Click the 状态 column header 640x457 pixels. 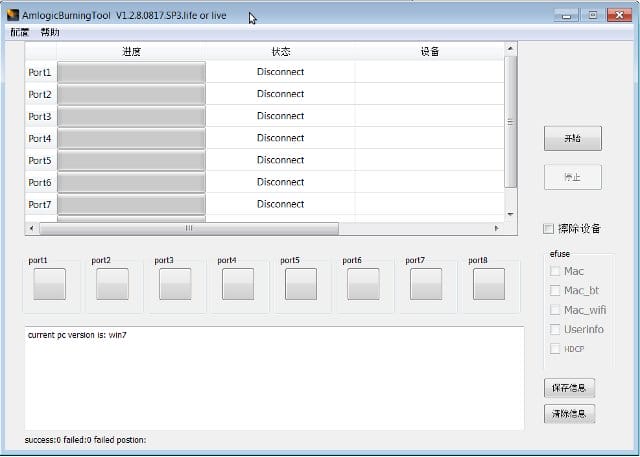[x=281, y=51]
